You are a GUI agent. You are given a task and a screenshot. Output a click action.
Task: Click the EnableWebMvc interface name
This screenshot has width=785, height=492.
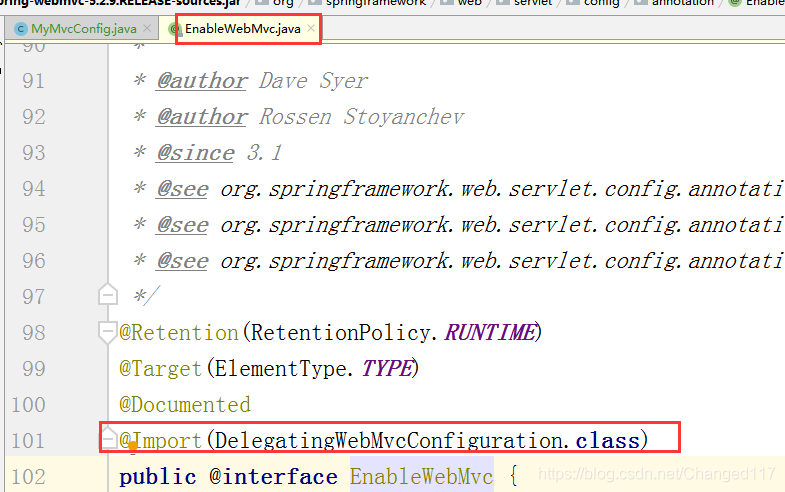click(422, 476)
